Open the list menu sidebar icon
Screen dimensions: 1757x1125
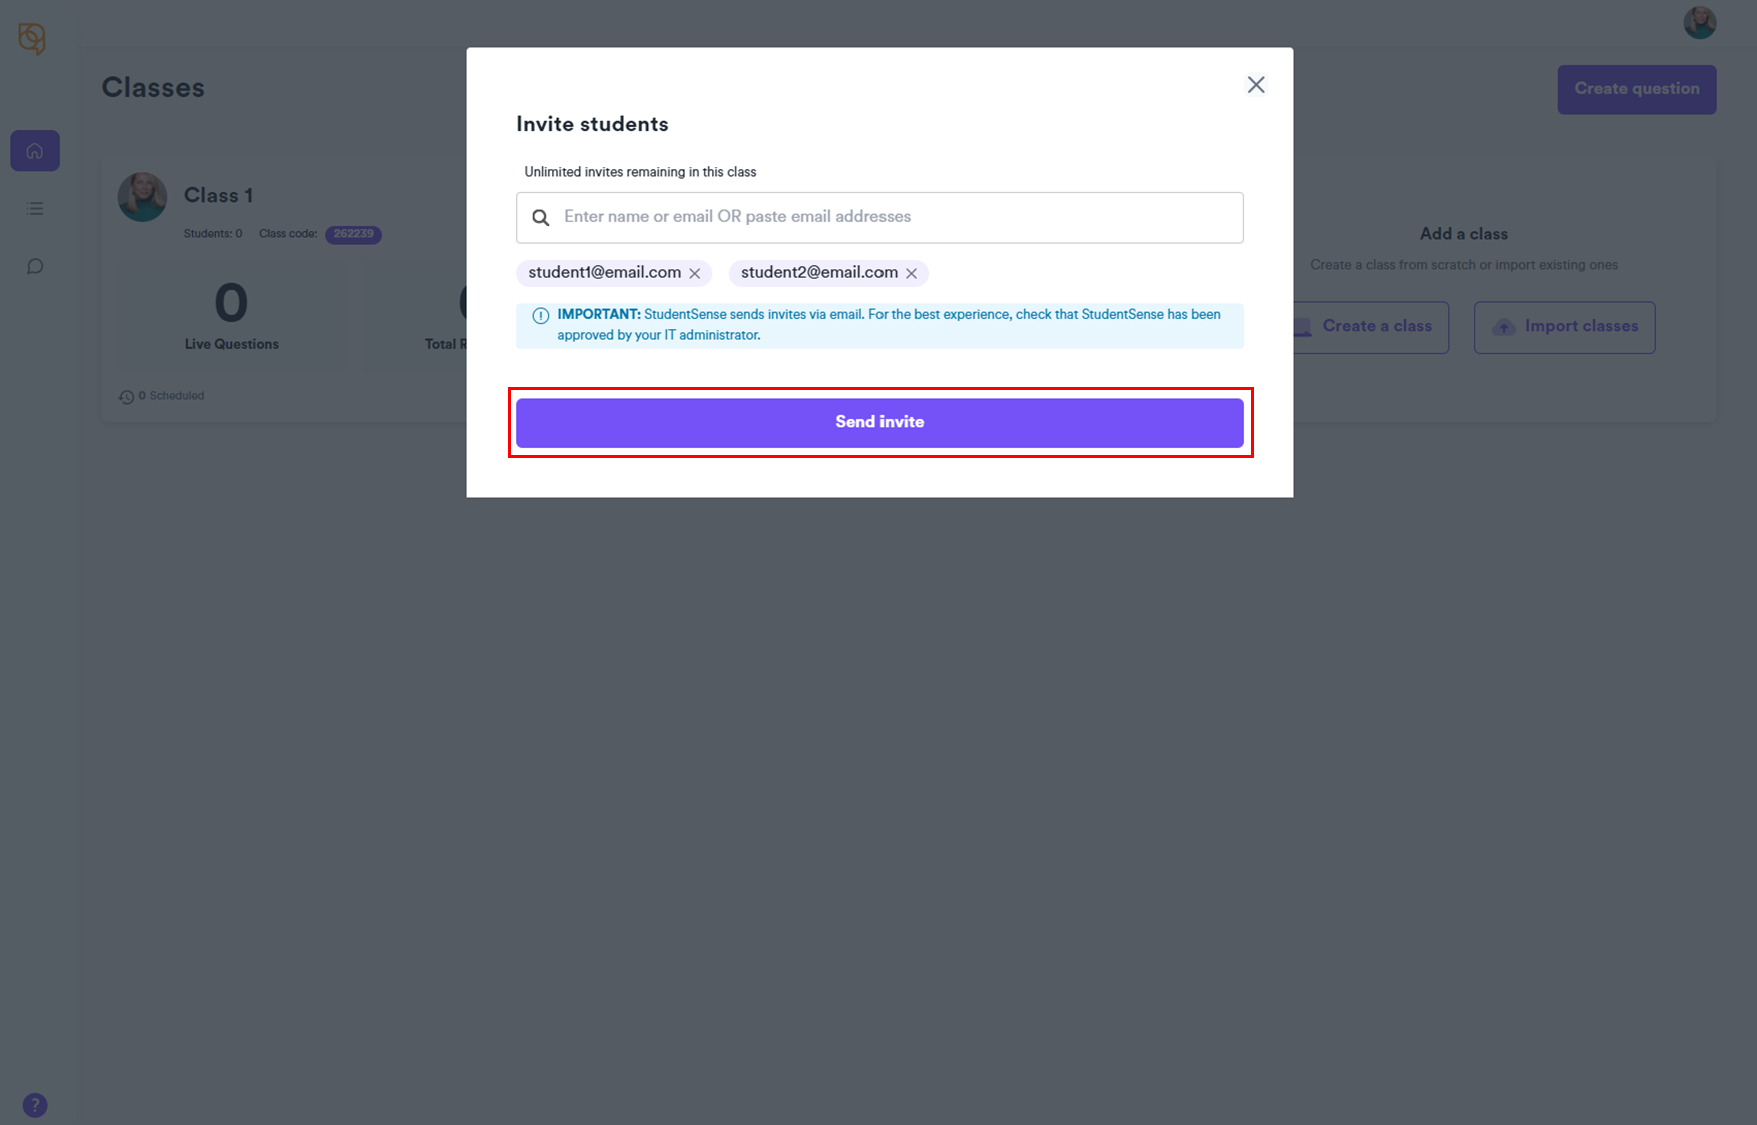(x=35, y=209)
